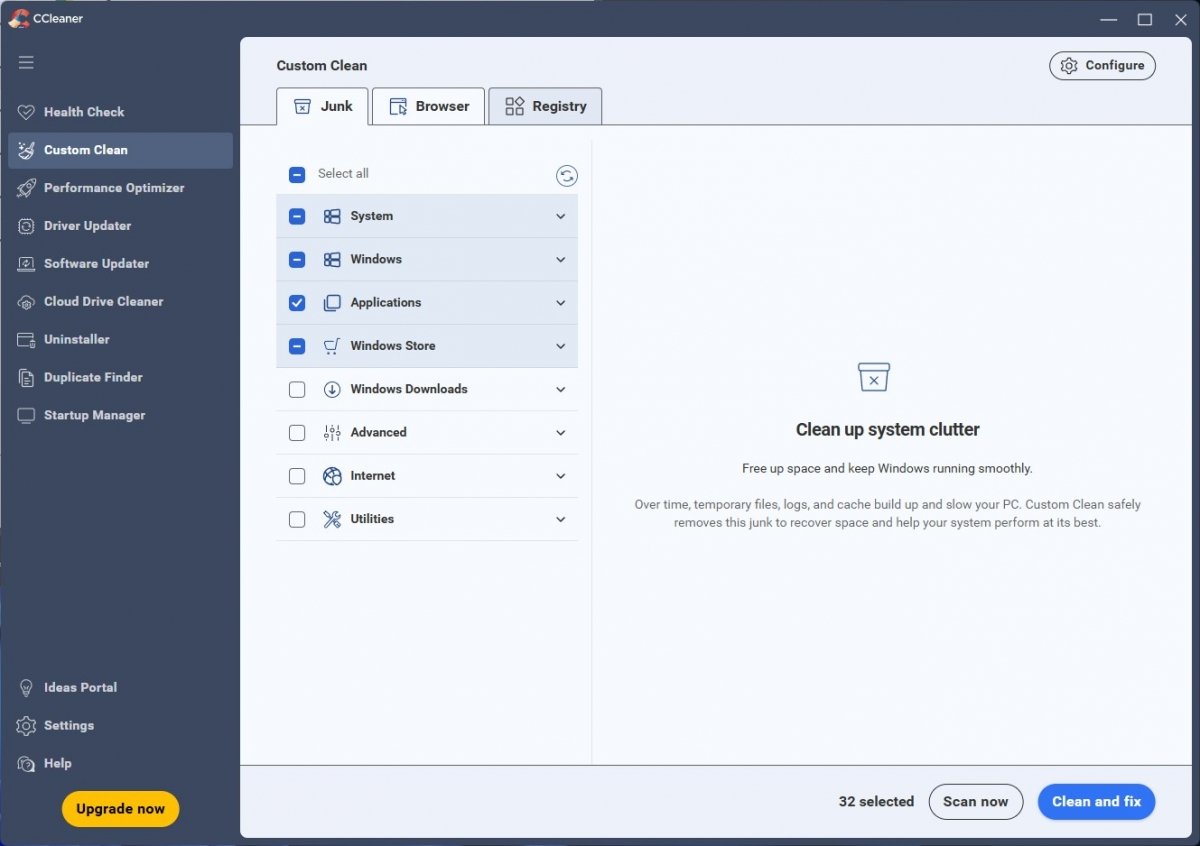The image size is (1200, 846).
Task: Go to Driver Updater in sidebar
Action: [x=87, y=226]
